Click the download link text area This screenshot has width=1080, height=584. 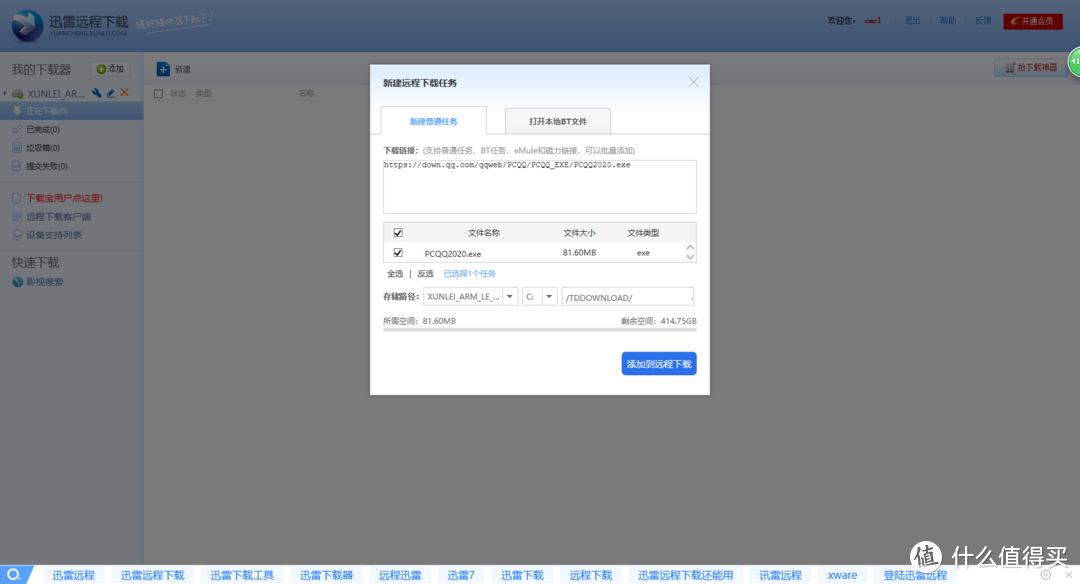click(x=540, y=187)
